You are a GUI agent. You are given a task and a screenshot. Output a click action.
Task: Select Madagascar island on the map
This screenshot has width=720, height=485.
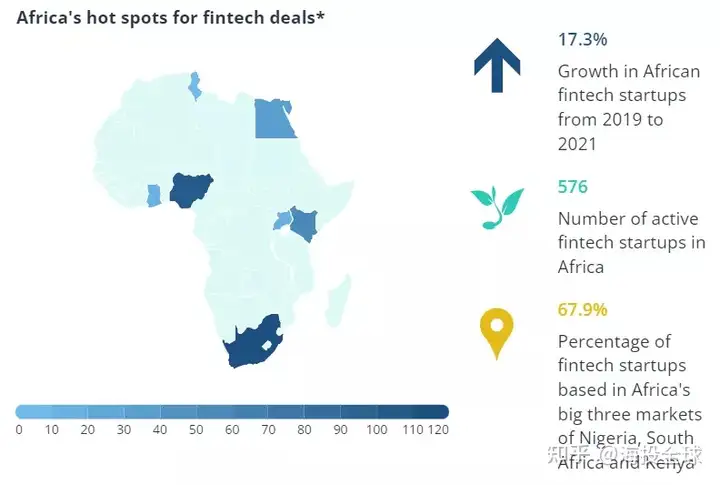tap(338, 301)
